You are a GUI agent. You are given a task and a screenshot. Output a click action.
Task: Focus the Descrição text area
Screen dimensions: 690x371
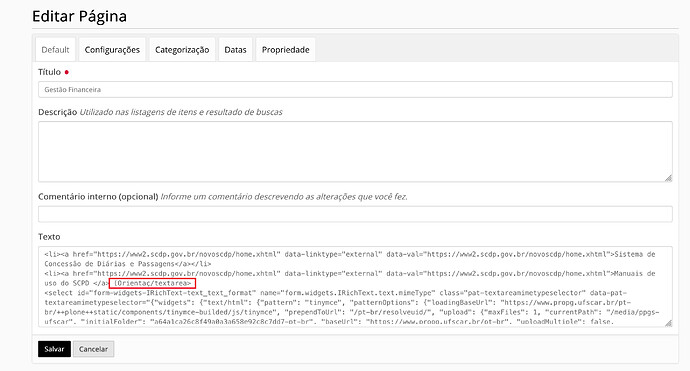pos(355,151)
